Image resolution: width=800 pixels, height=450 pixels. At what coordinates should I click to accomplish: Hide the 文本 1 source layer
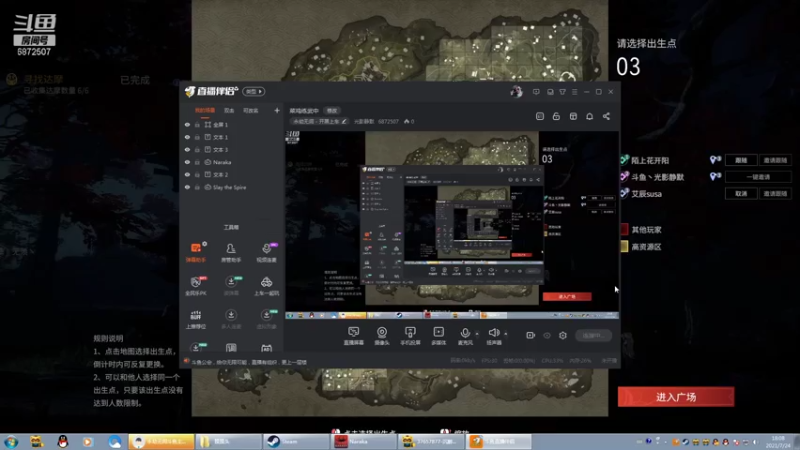click(x=187, y=137)
